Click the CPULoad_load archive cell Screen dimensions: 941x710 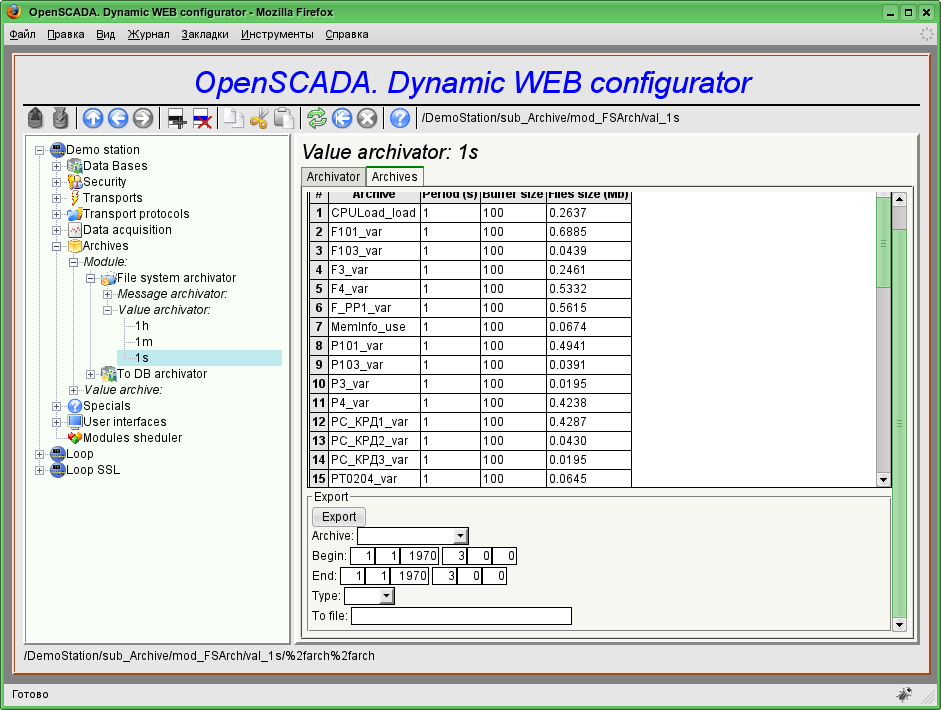[x=374, y=213]
